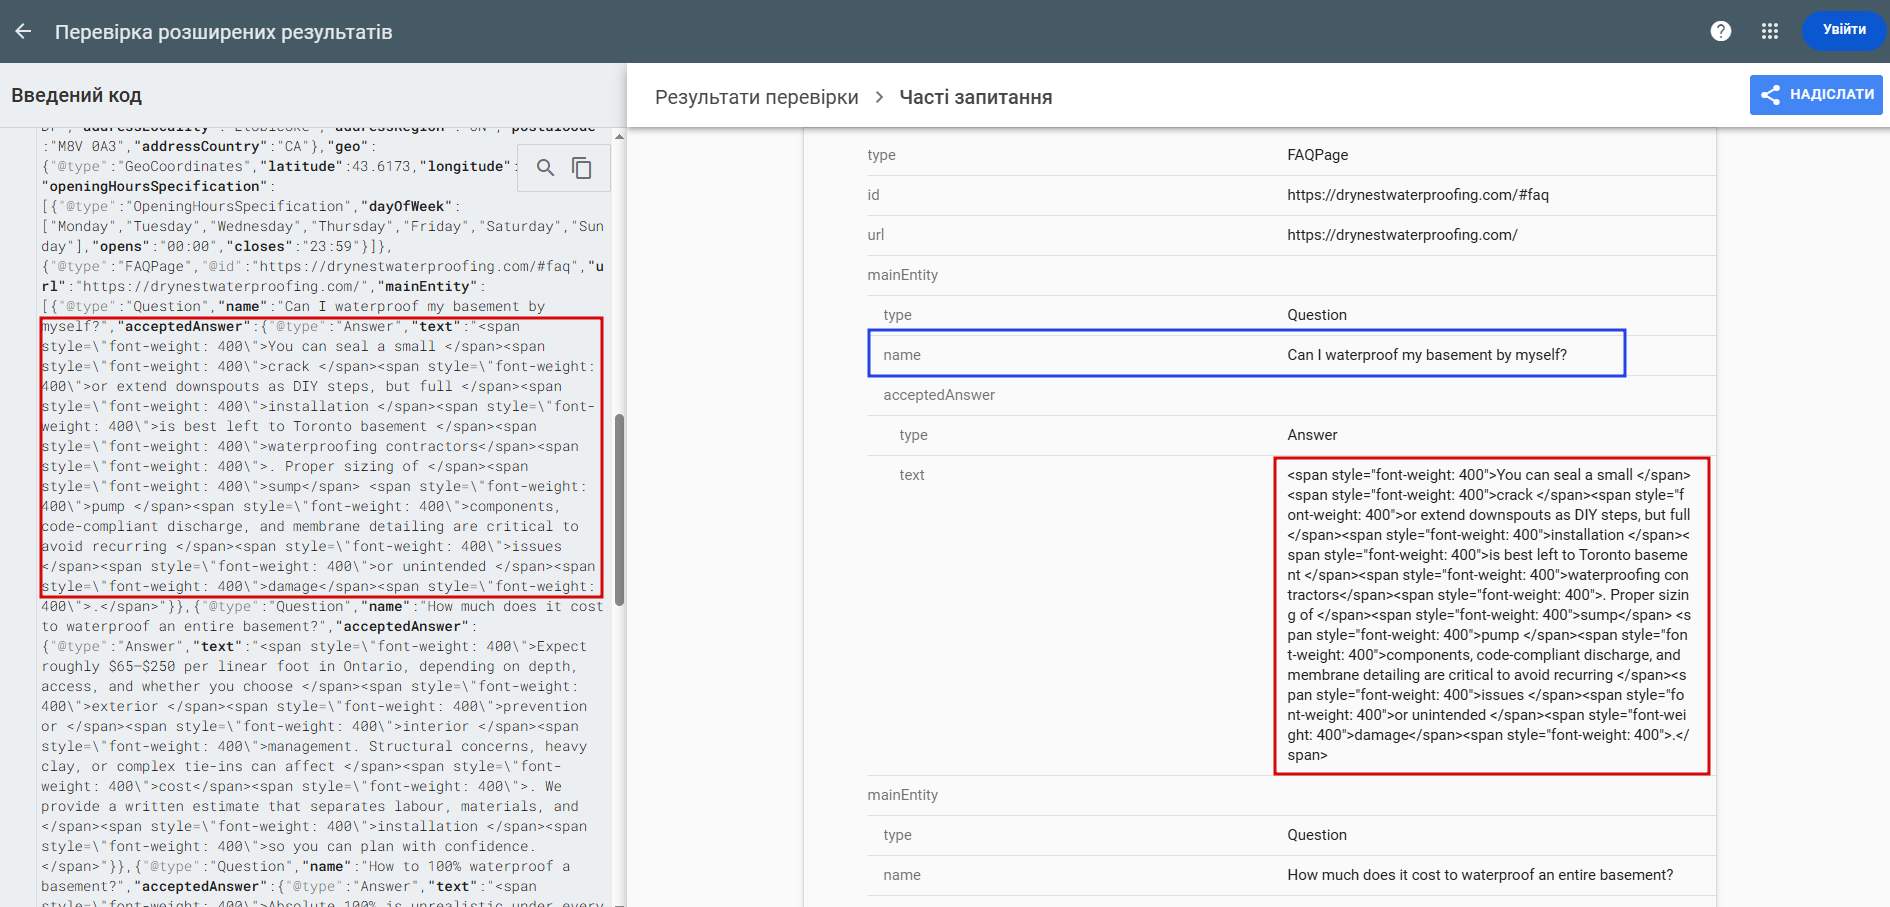Go back with the left arrow icon
Viewport: 1890px width, 907px height.
tap(23, 31)
